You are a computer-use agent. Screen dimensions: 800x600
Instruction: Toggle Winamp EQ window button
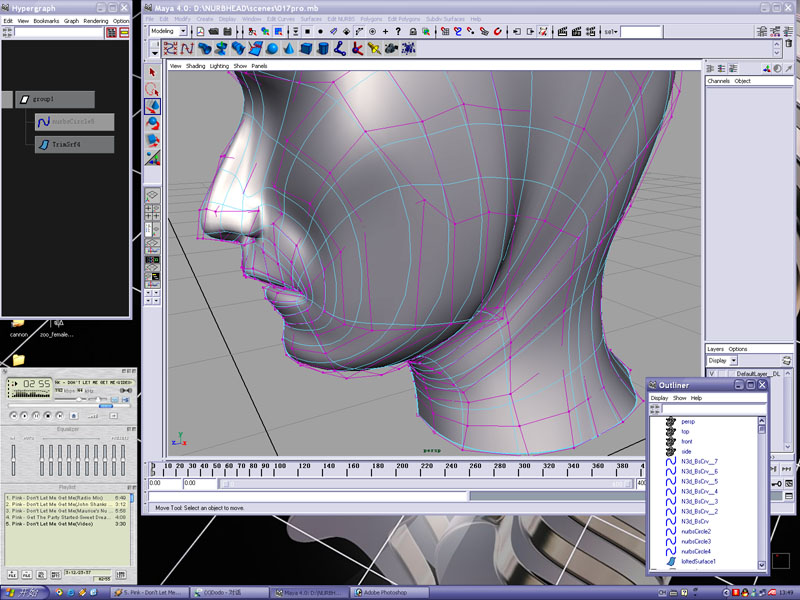pos(115,400)
